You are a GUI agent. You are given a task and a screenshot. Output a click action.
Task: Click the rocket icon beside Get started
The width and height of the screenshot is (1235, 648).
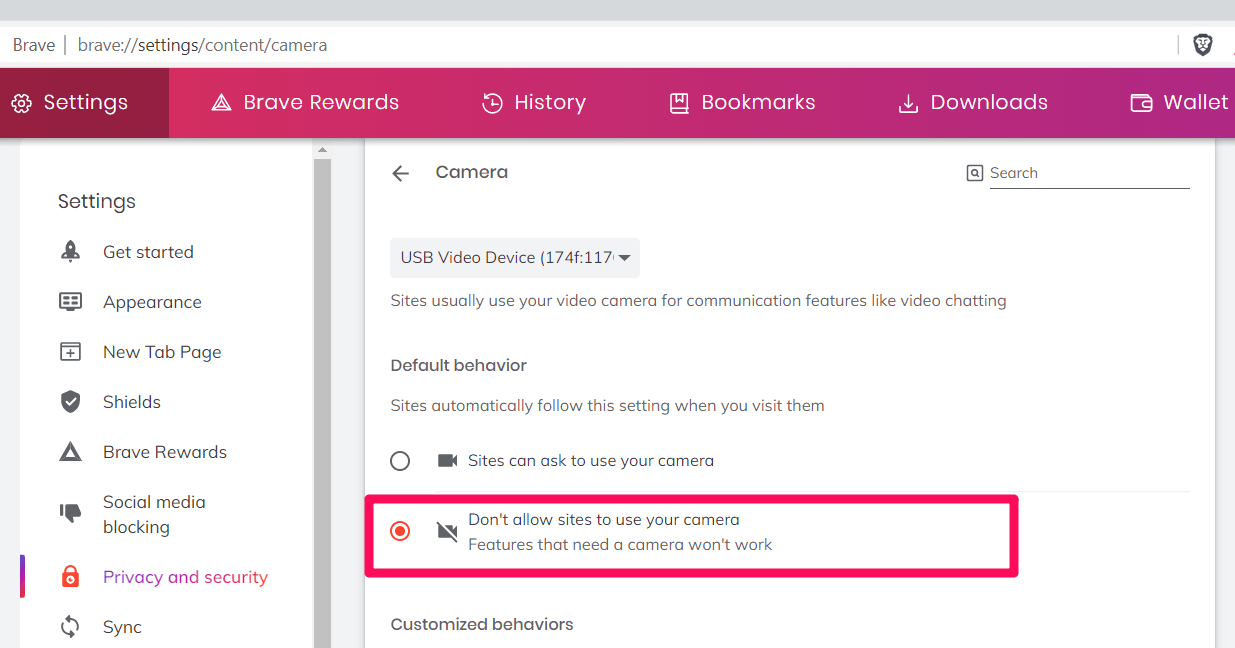(x=70, y=252)
